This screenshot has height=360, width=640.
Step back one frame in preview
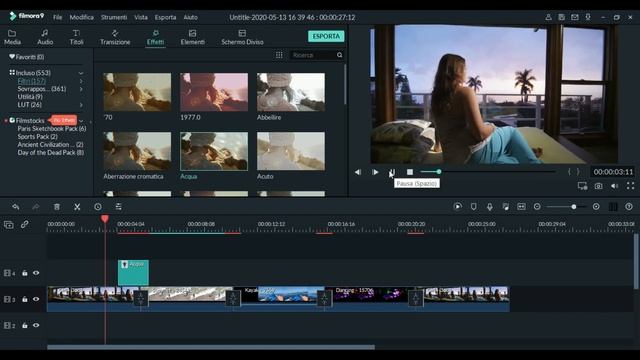pos(358,172)
